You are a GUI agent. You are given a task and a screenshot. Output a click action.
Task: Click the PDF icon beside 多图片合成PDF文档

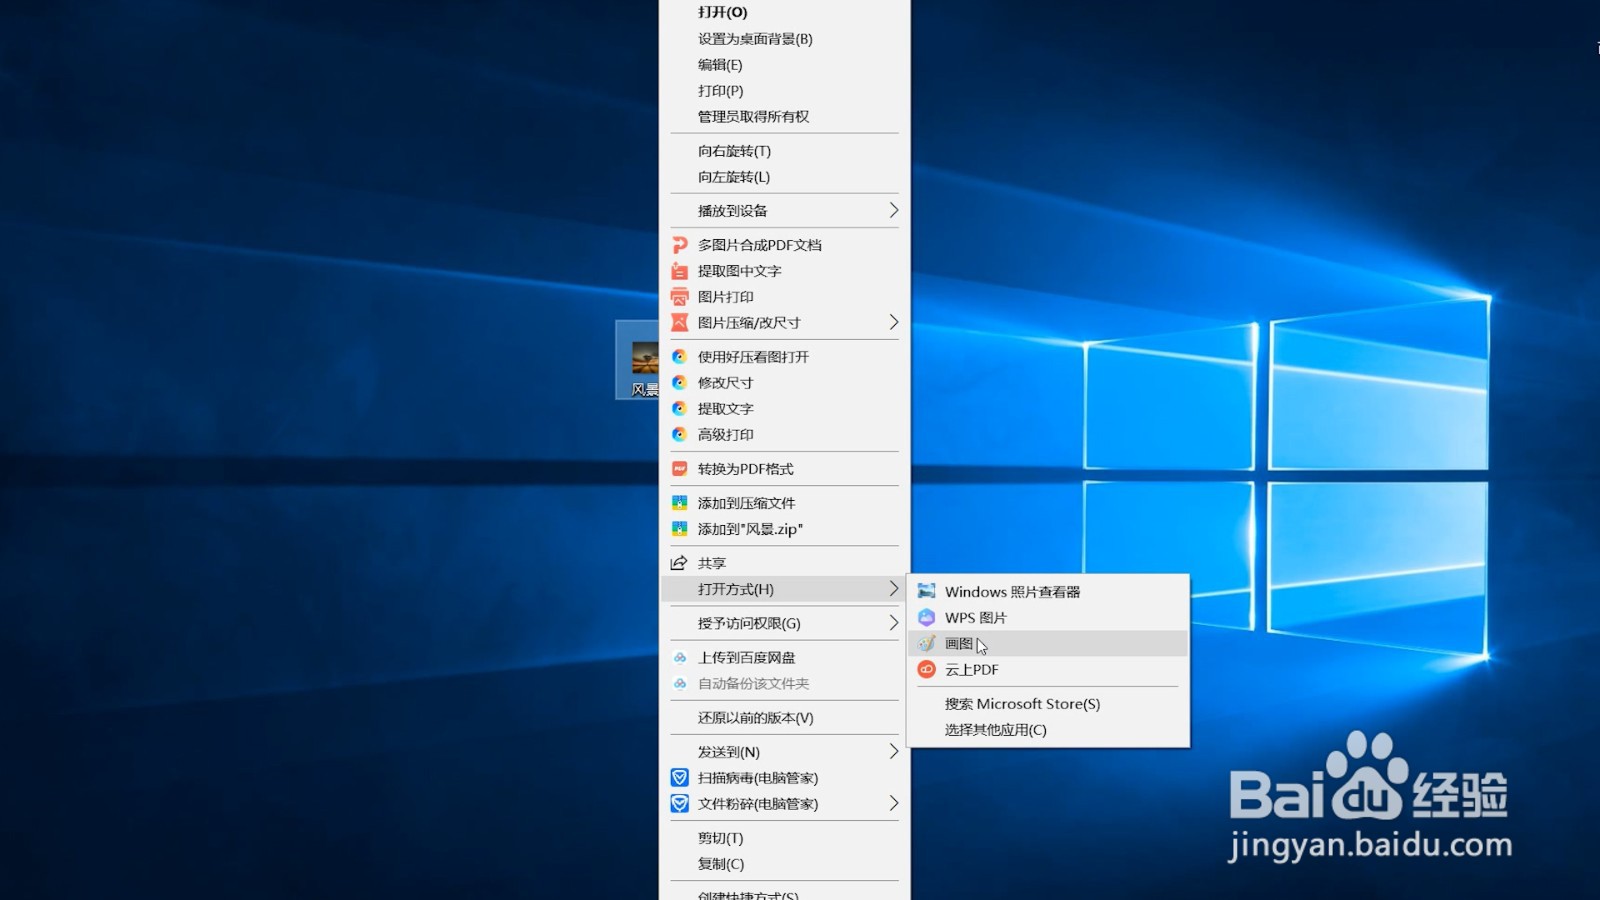[x=679, y=245]
